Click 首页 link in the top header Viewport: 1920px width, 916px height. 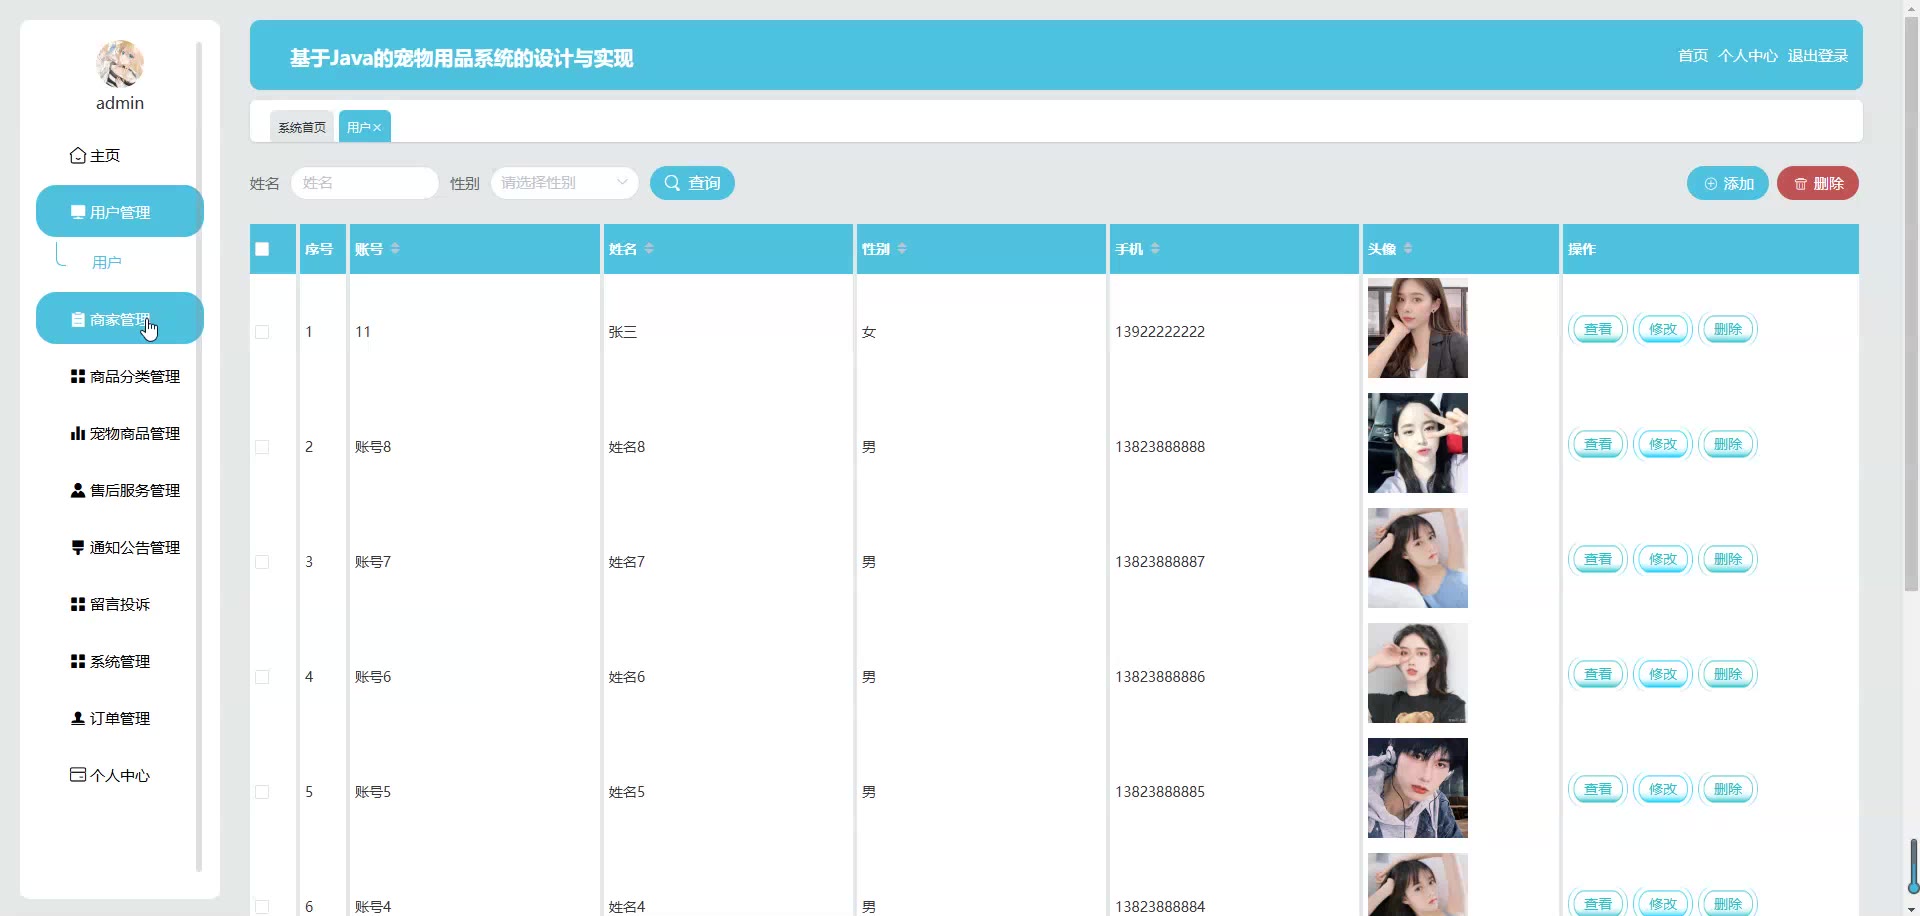click(1693, 56)
